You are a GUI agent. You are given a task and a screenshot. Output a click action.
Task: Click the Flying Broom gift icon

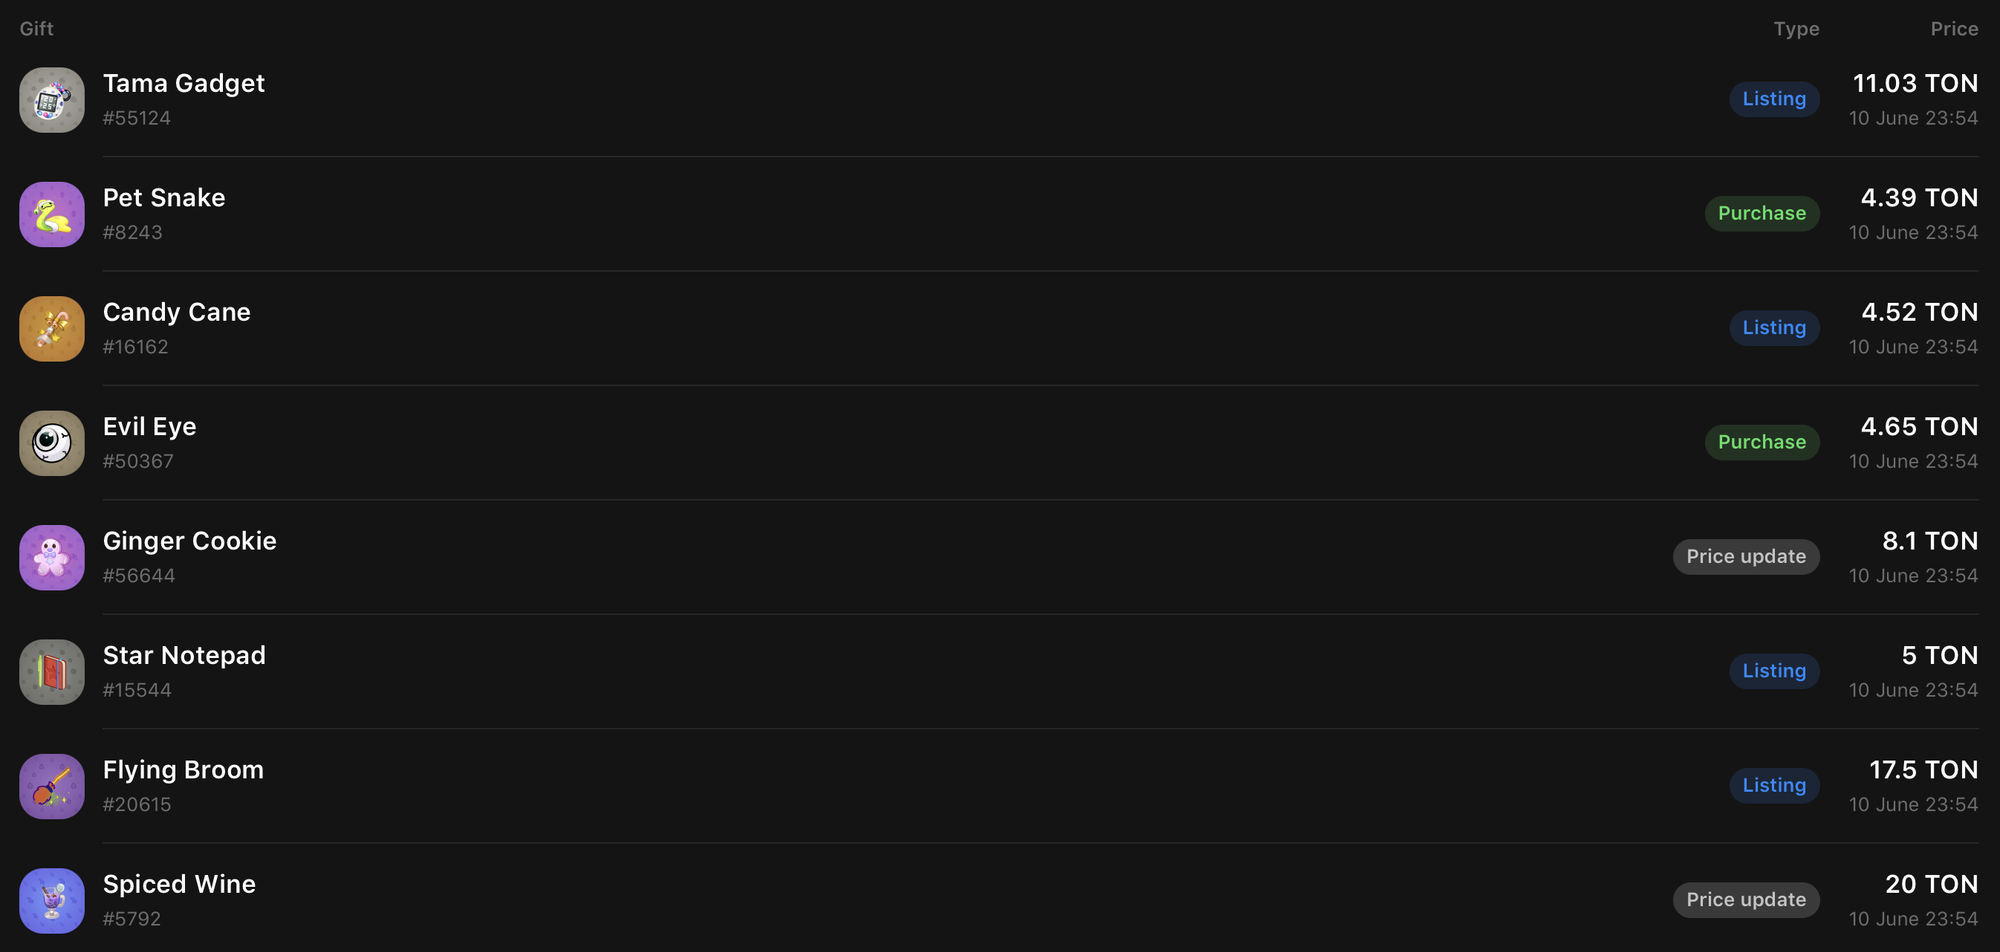click(52, 787)
